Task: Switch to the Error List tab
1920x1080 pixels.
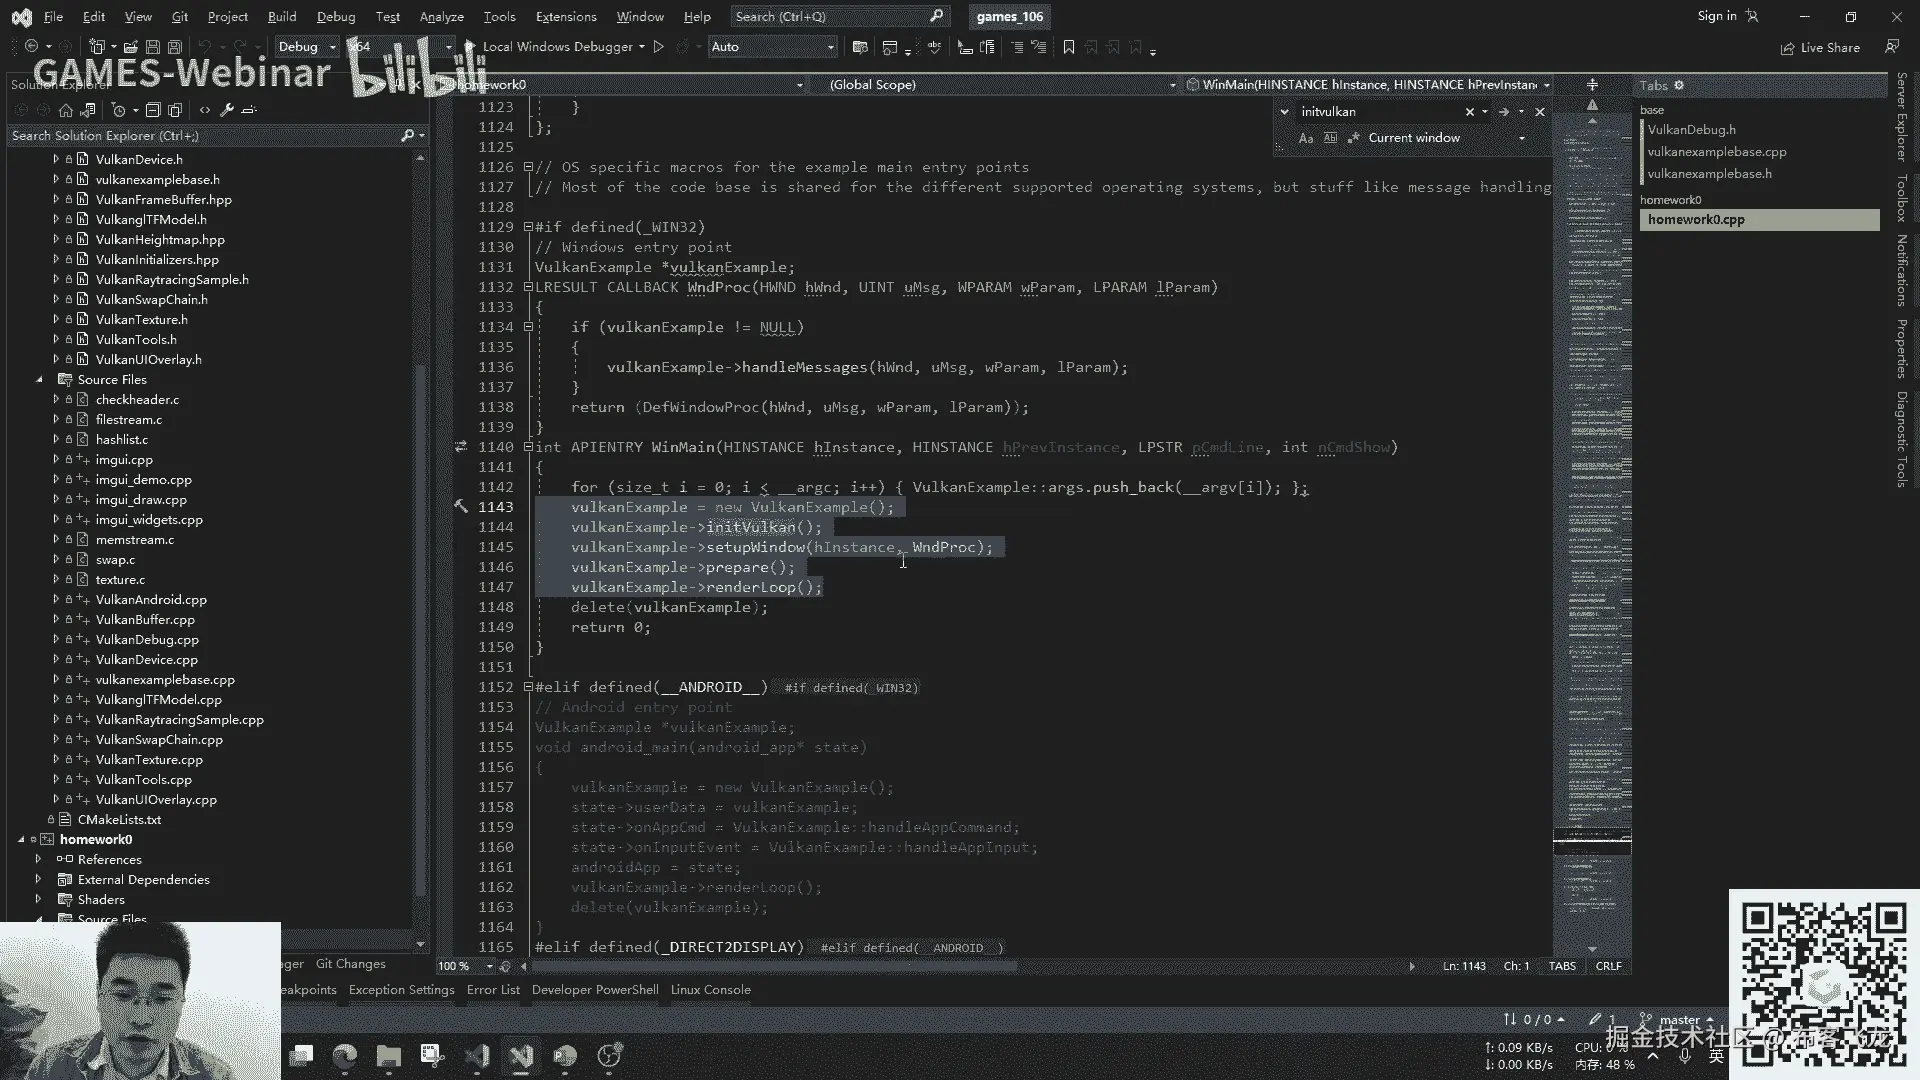Action: click(493, 990)
